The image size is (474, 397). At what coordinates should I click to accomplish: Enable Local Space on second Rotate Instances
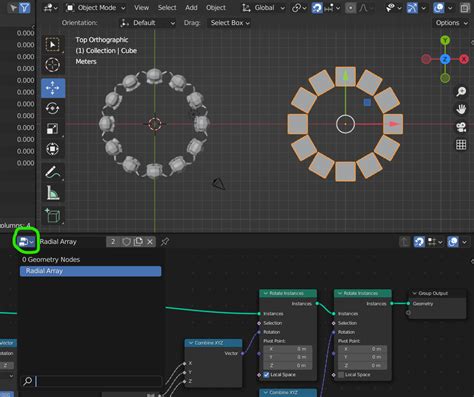pyautogui.click(x=341, y=375)
